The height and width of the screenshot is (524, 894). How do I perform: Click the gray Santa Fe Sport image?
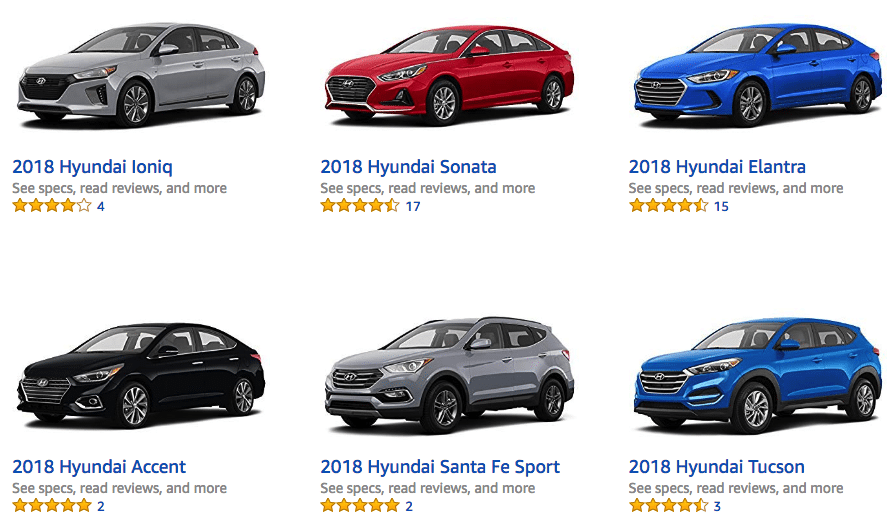coord(449,375)
